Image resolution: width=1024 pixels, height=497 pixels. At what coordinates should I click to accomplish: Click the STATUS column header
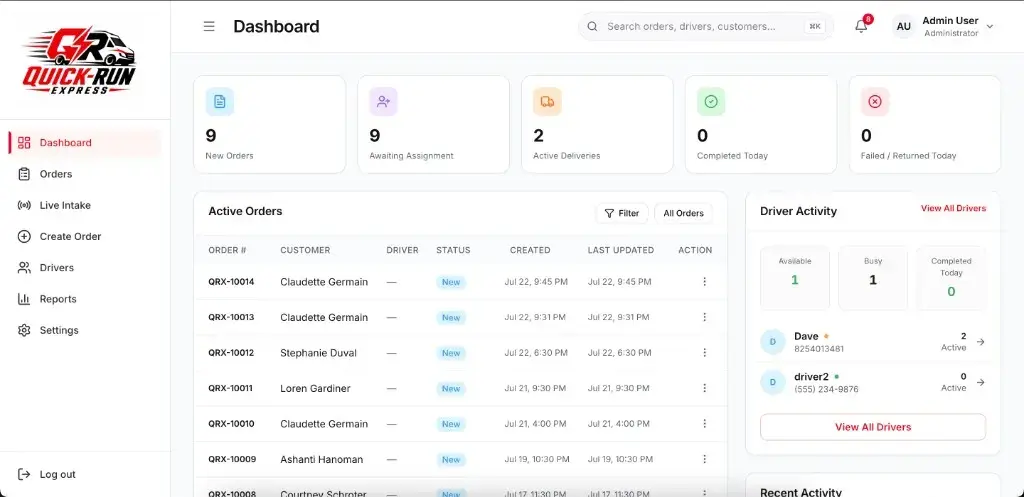(x=453, y=250)
